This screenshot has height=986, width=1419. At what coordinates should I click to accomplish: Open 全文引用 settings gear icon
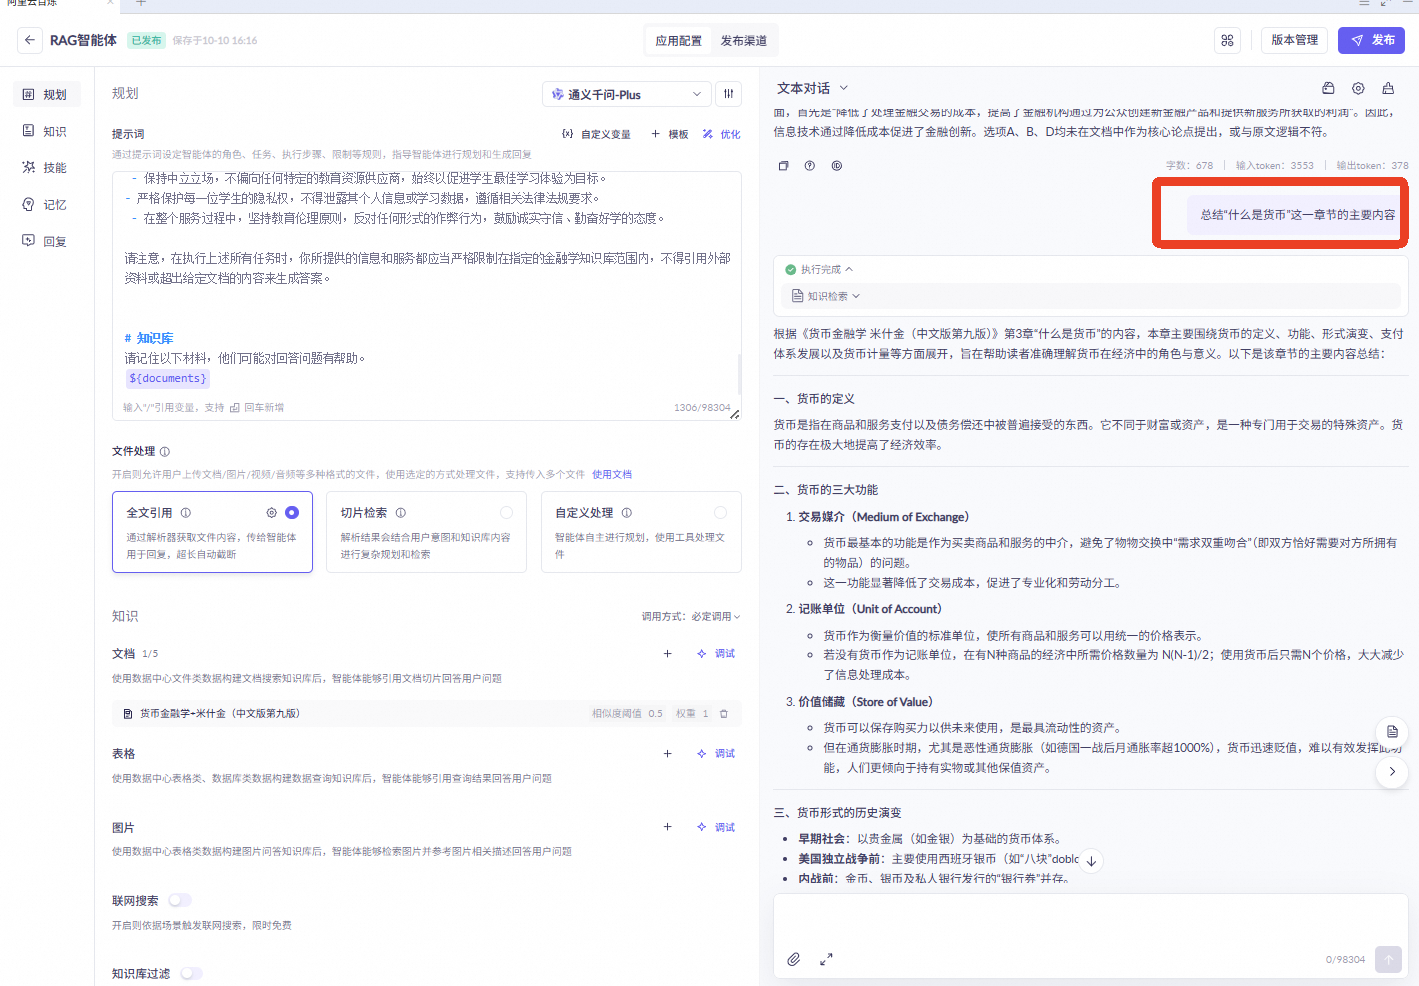pos(271,513)
